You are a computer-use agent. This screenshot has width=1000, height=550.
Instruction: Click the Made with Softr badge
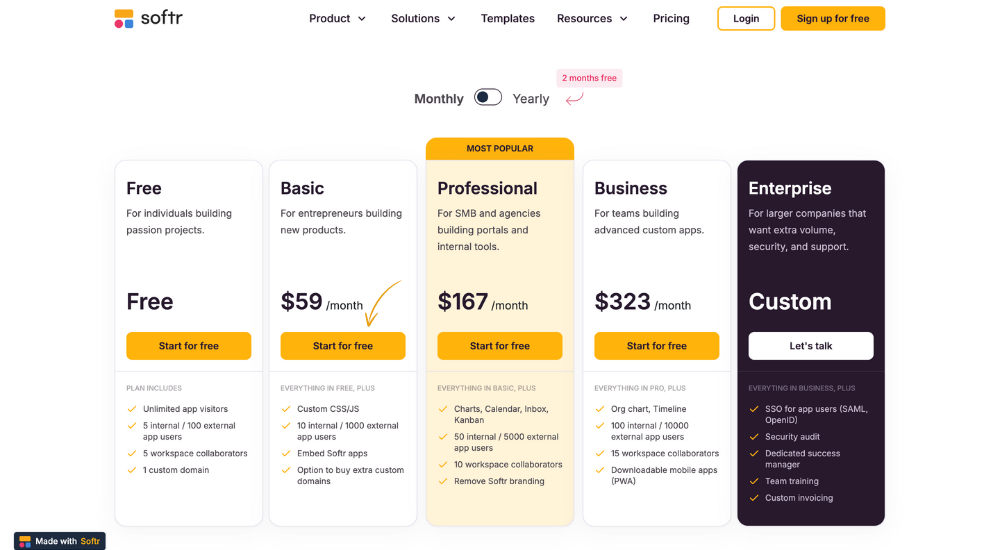click(60, 541)
